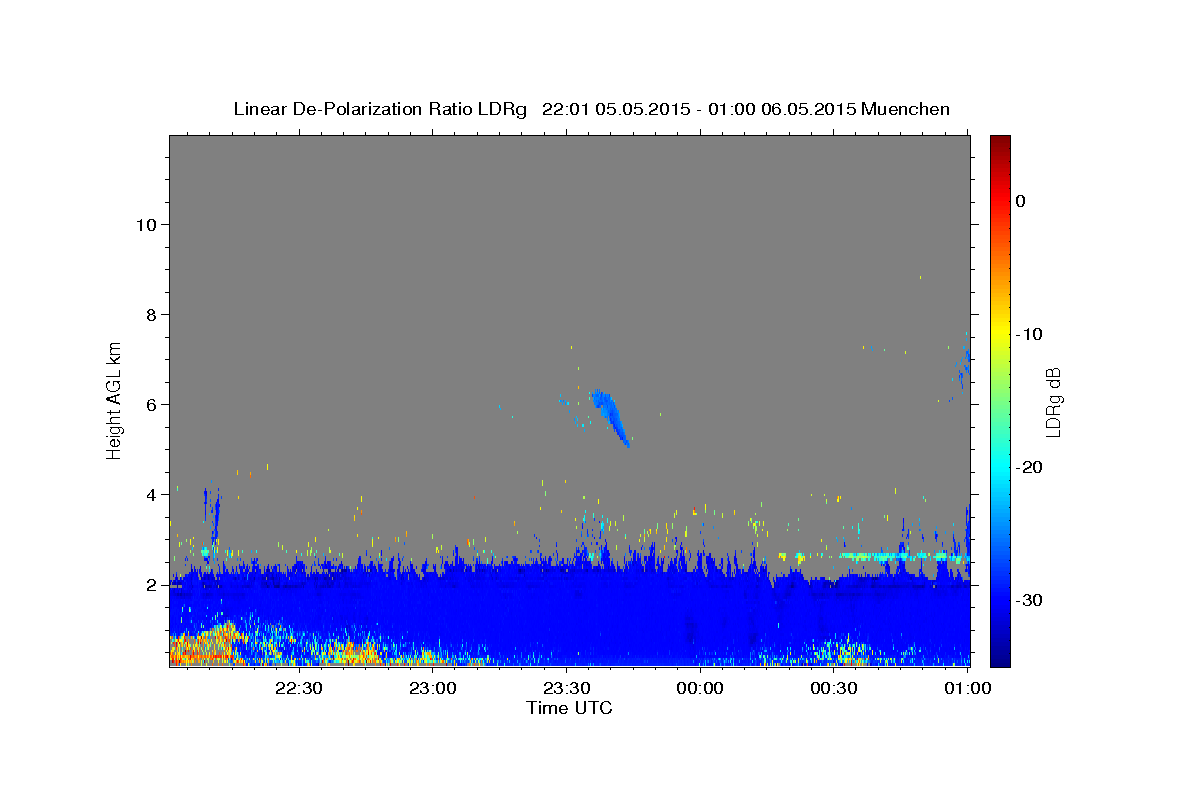1200x800 pixels.
Task: Click the 00:00 time tick label
Action: pos(700,688)
